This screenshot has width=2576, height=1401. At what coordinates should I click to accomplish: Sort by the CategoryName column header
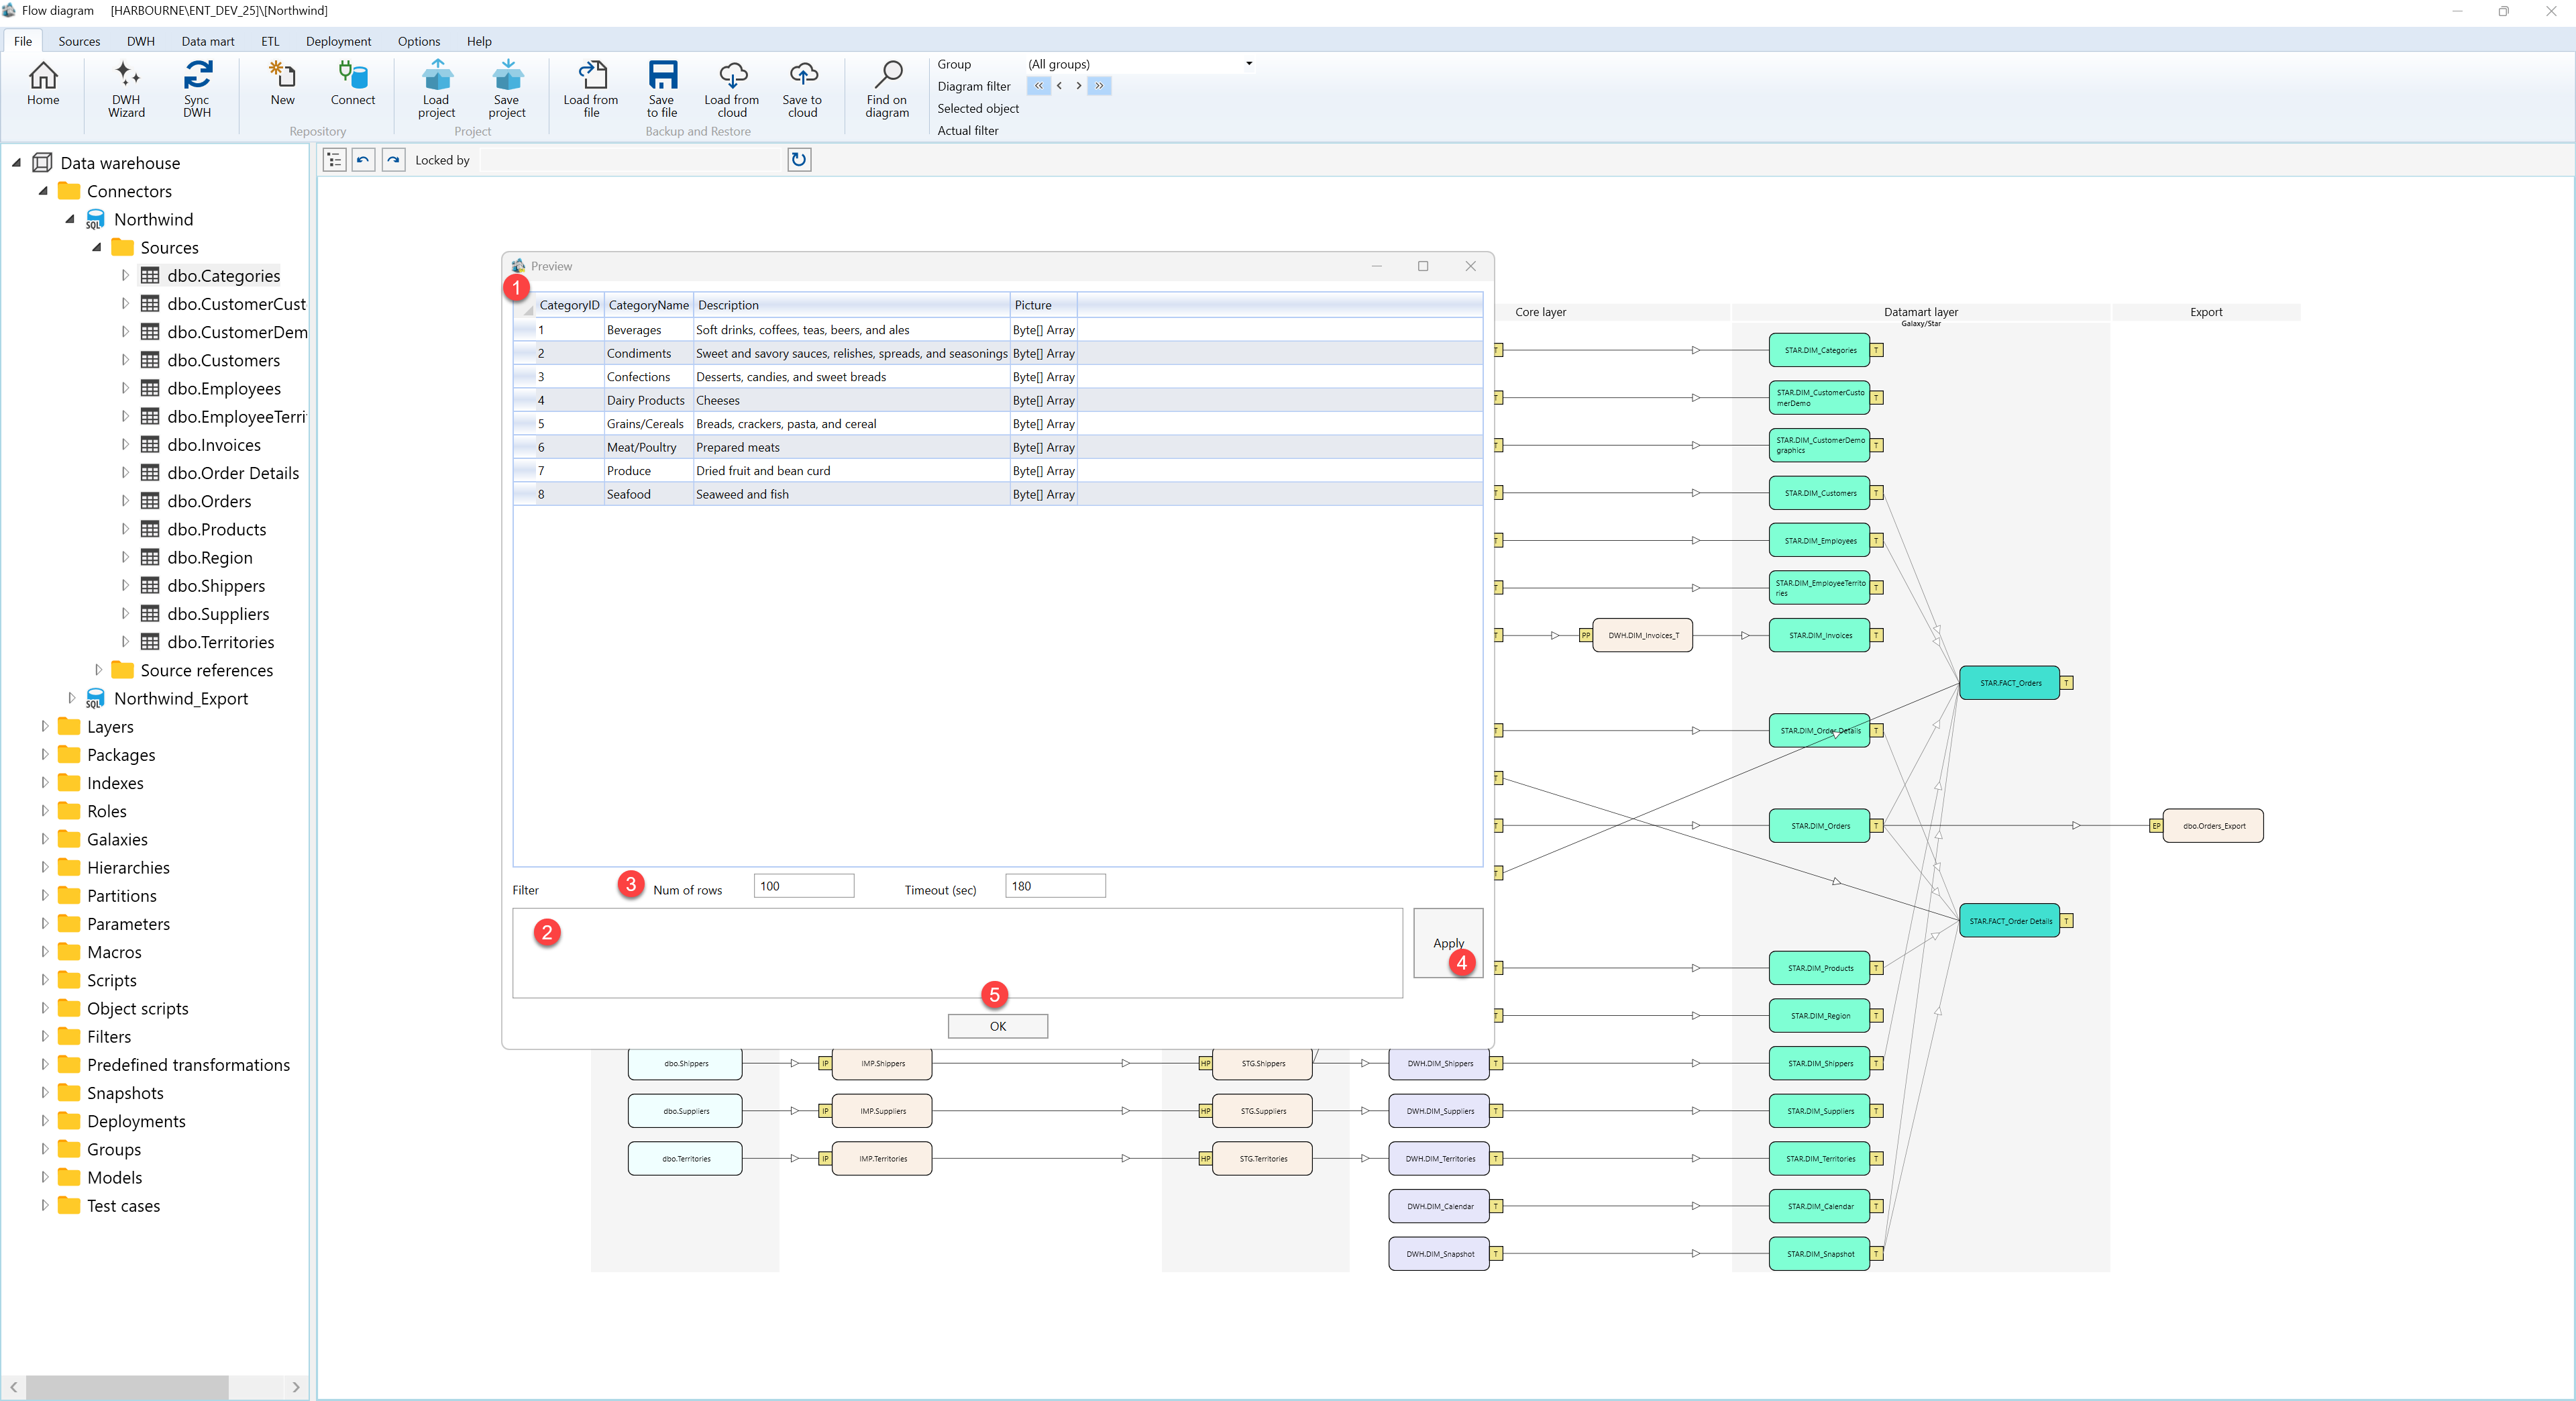click(648, 305)
